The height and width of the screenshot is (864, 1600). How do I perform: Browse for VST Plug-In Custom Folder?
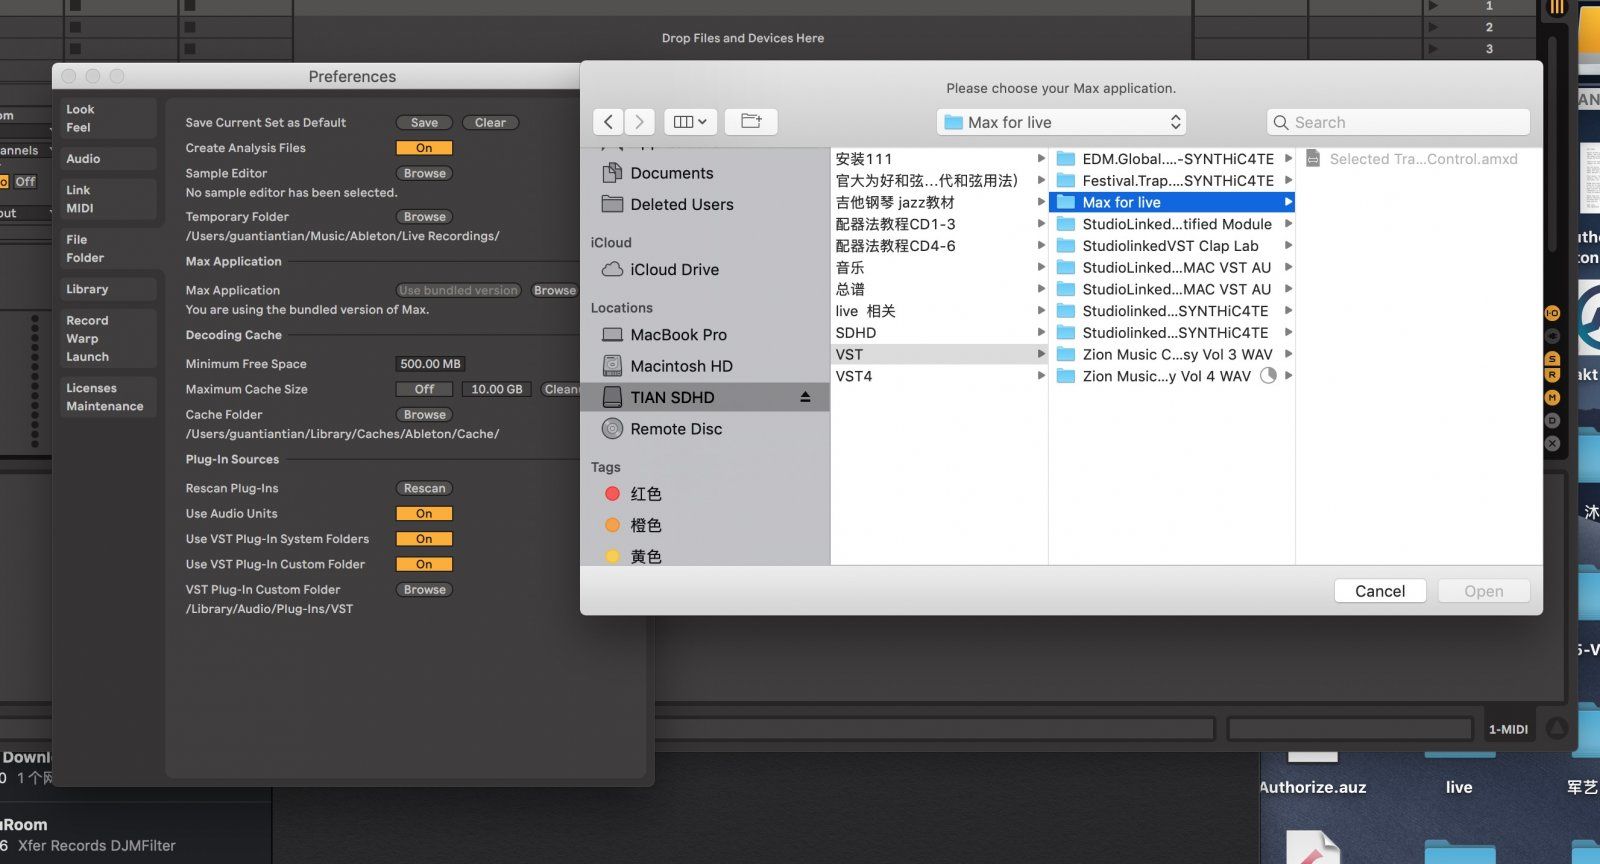coord(425,590)
